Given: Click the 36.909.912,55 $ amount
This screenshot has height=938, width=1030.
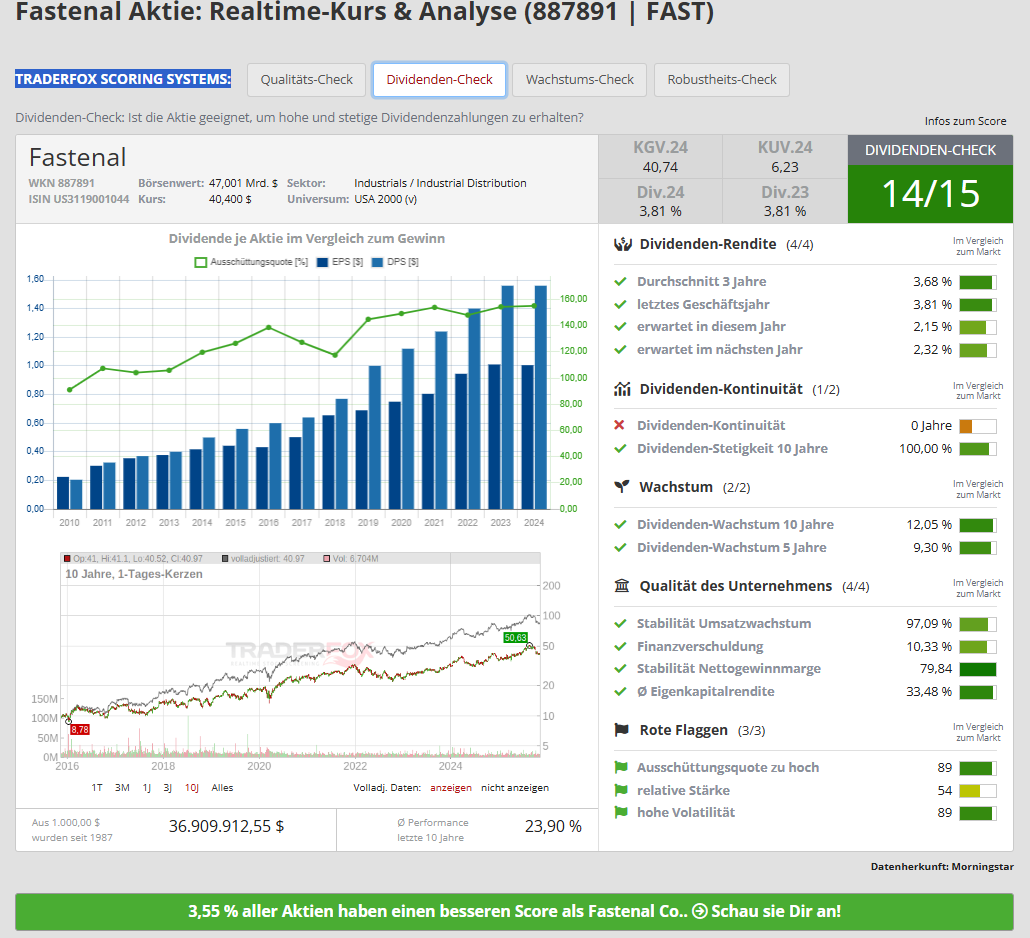Looking at the screenshot, I should (x=226, y=826).
